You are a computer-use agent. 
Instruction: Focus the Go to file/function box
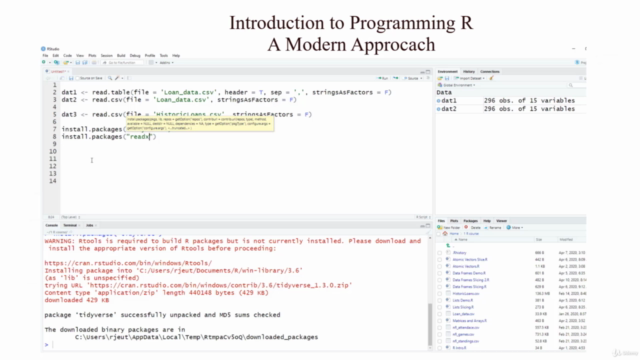coord(122,62)
